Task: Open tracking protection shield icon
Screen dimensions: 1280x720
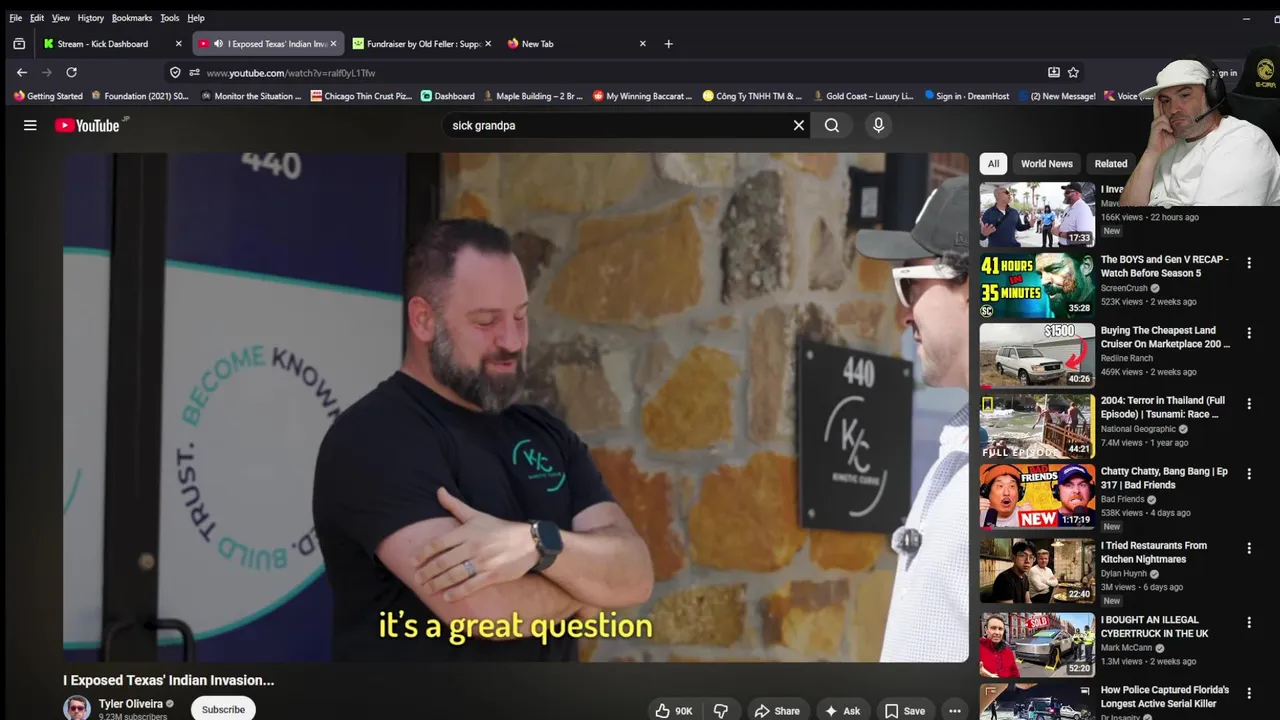Action: pyautogui.click(x=175, y=72)
